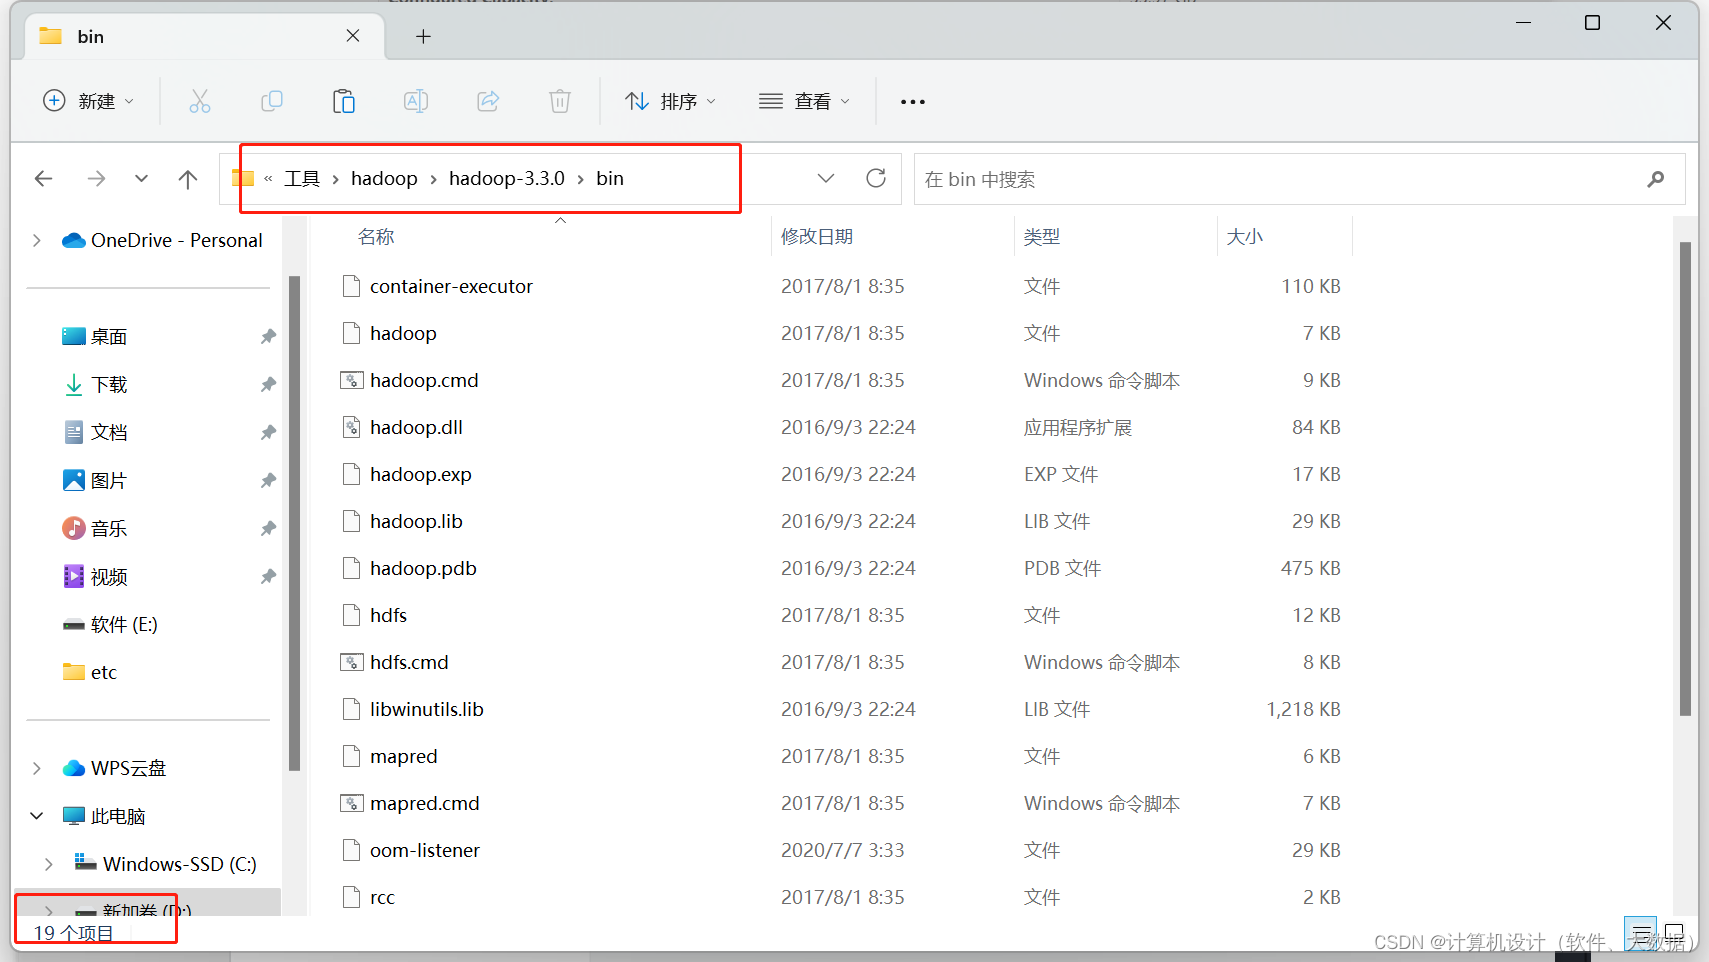This screenshot has width=1709, height=962.
Task: Sort by 名称 column header
Action: point(376,237)
